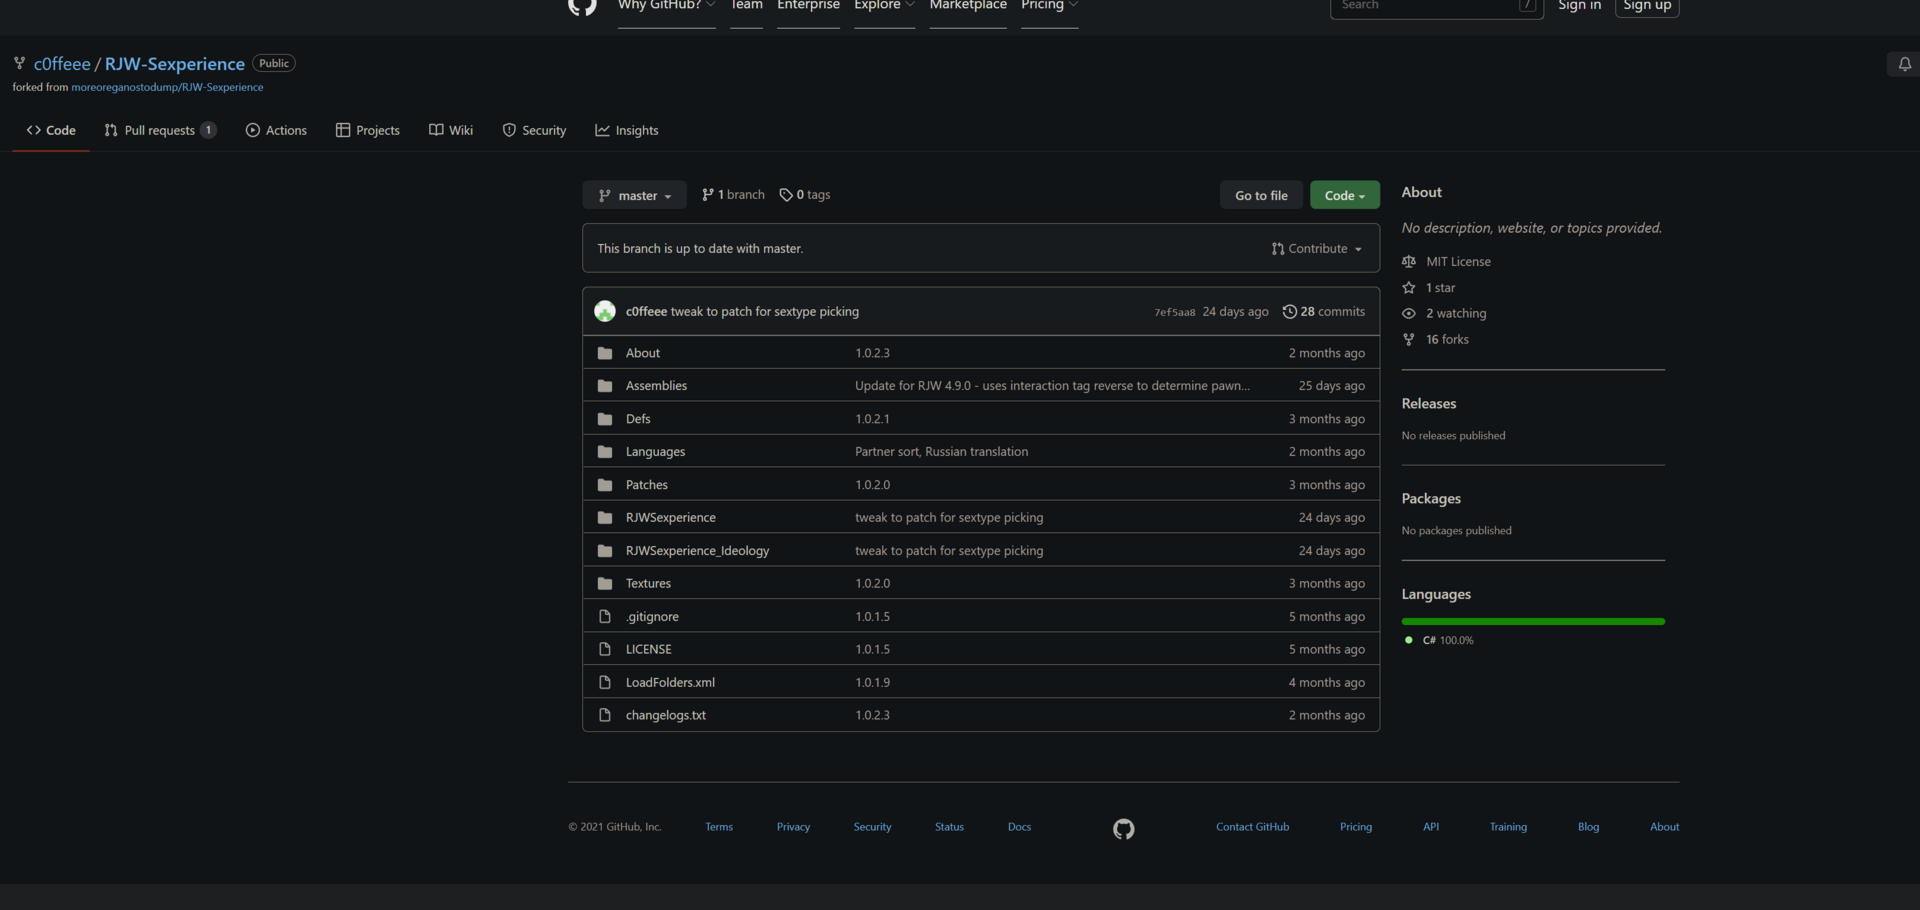Click the Enterprise header link
The image size is (1920, 910).
coord(808,6)
